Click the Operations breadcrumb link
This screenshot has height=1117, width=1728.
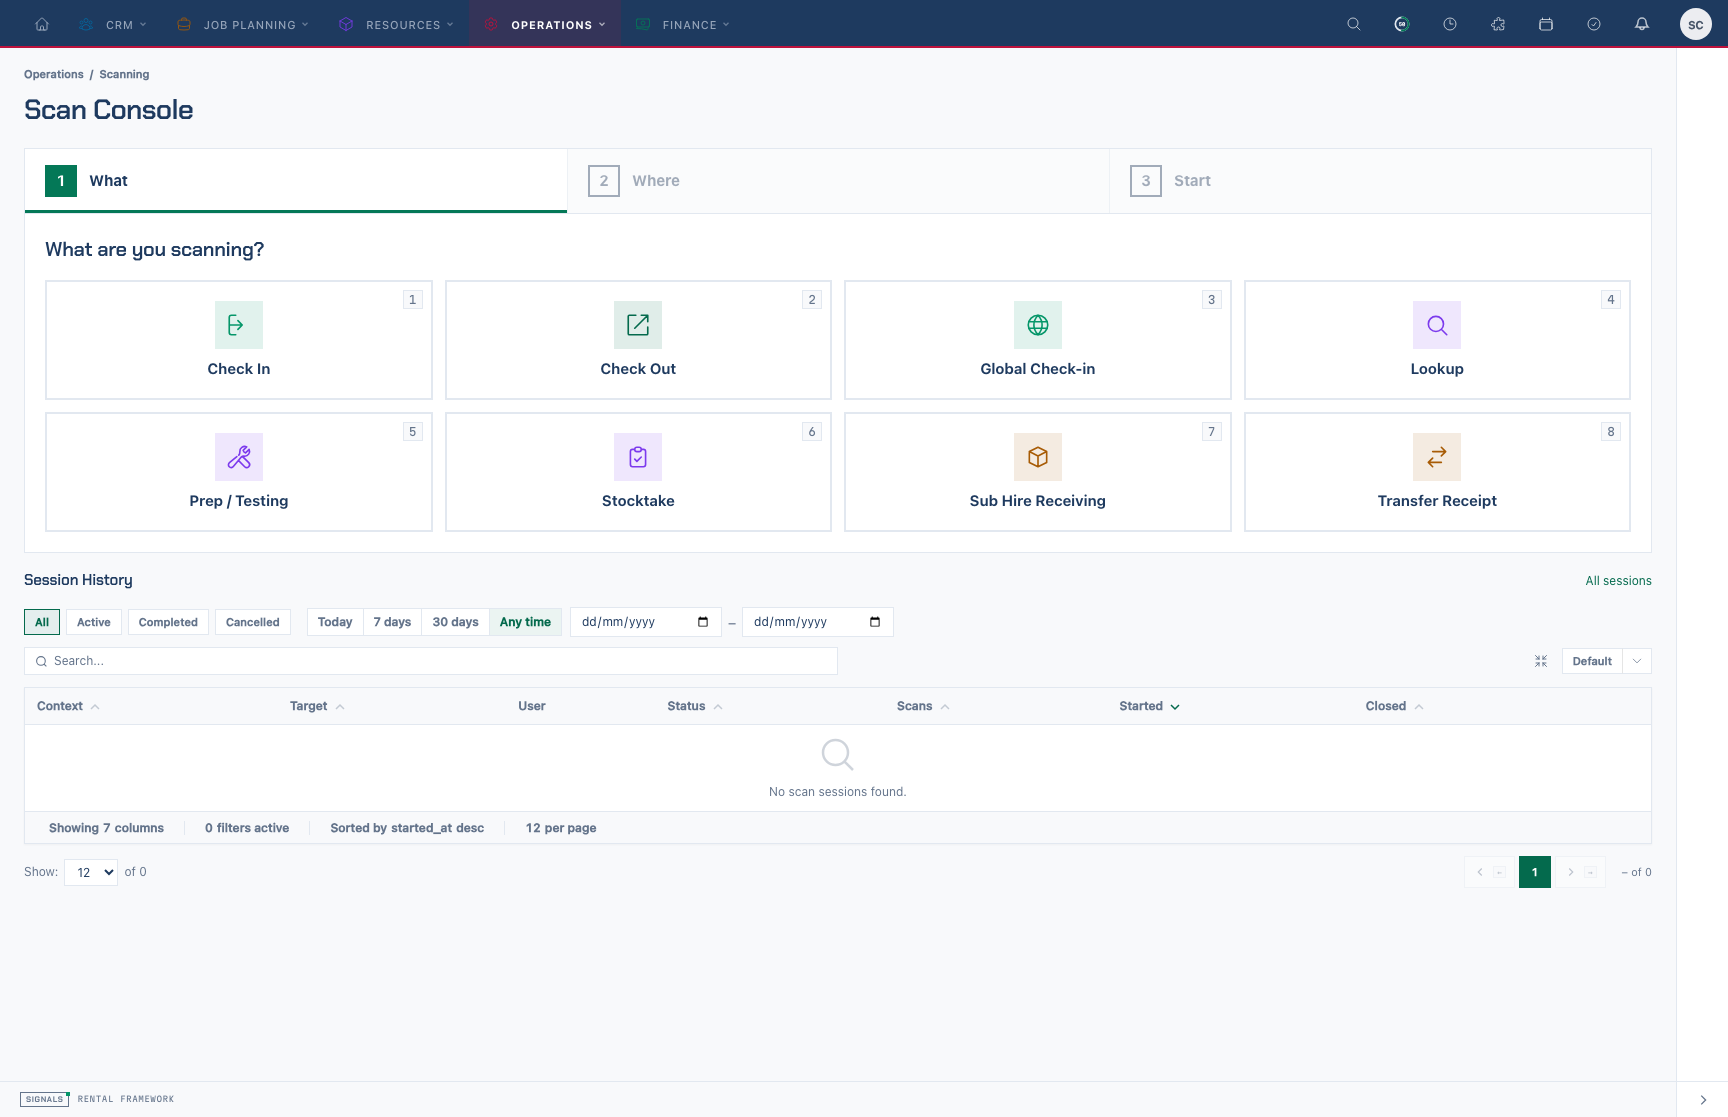(54, 74)
